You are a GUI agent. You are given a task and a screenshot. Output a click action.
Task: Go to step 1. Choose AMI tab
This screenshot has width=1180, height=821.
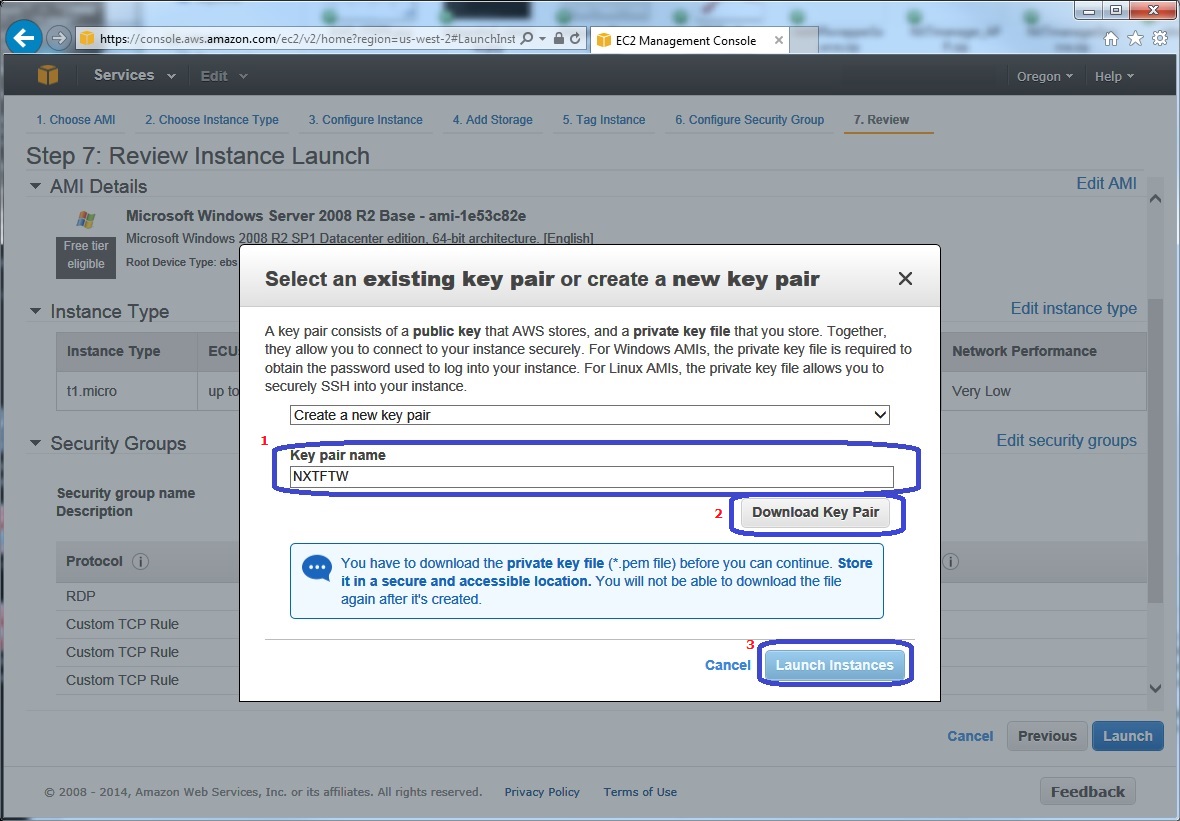click(x=75, y=120)
